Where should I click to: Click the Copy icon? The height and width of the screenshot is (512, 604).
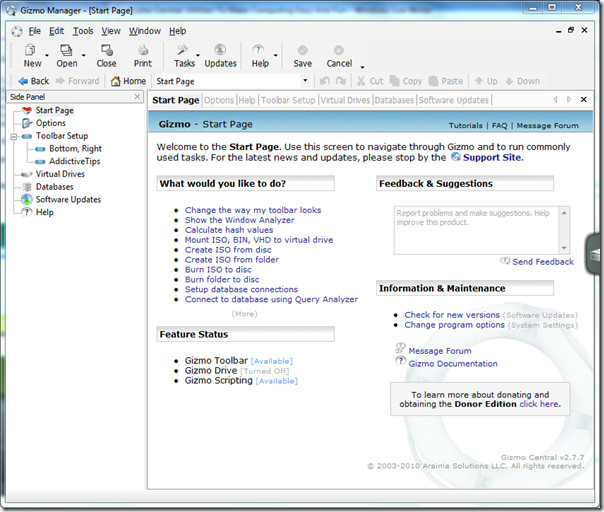pos(394,81)
